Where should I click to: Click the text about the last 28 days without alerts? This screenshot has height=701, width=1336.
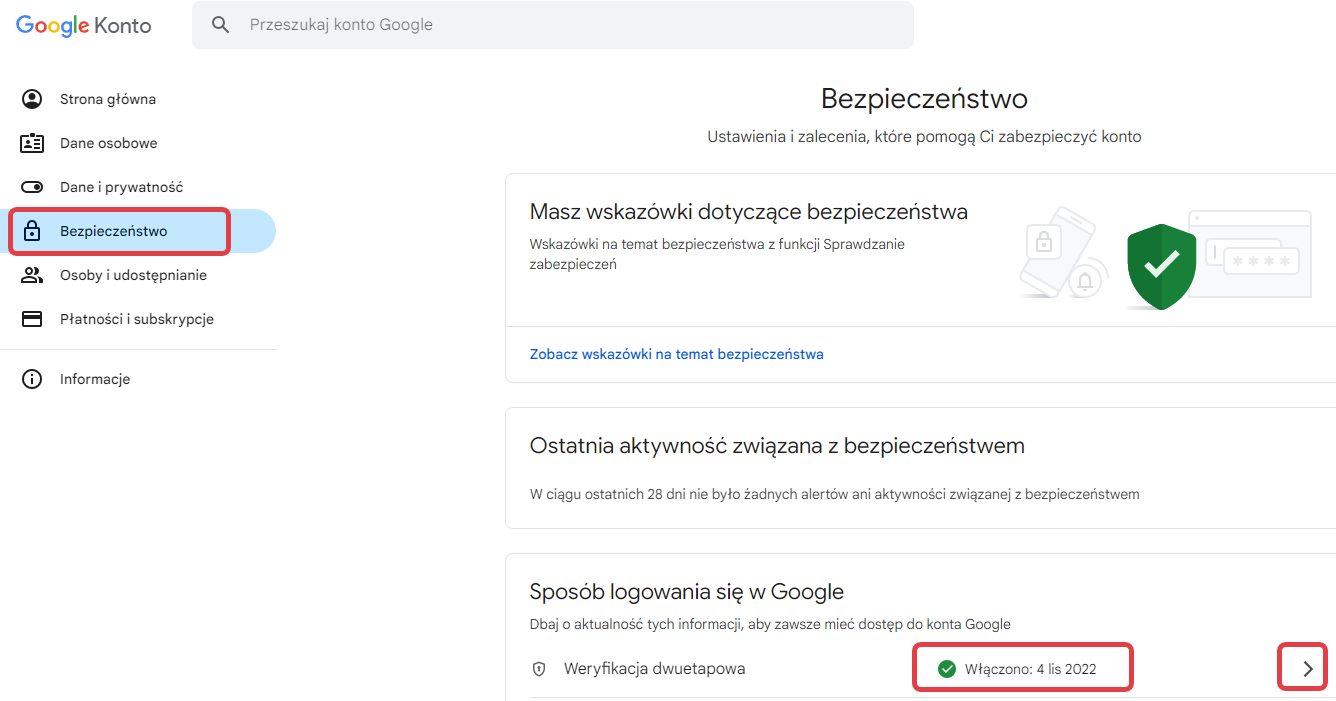coord(834,494)
